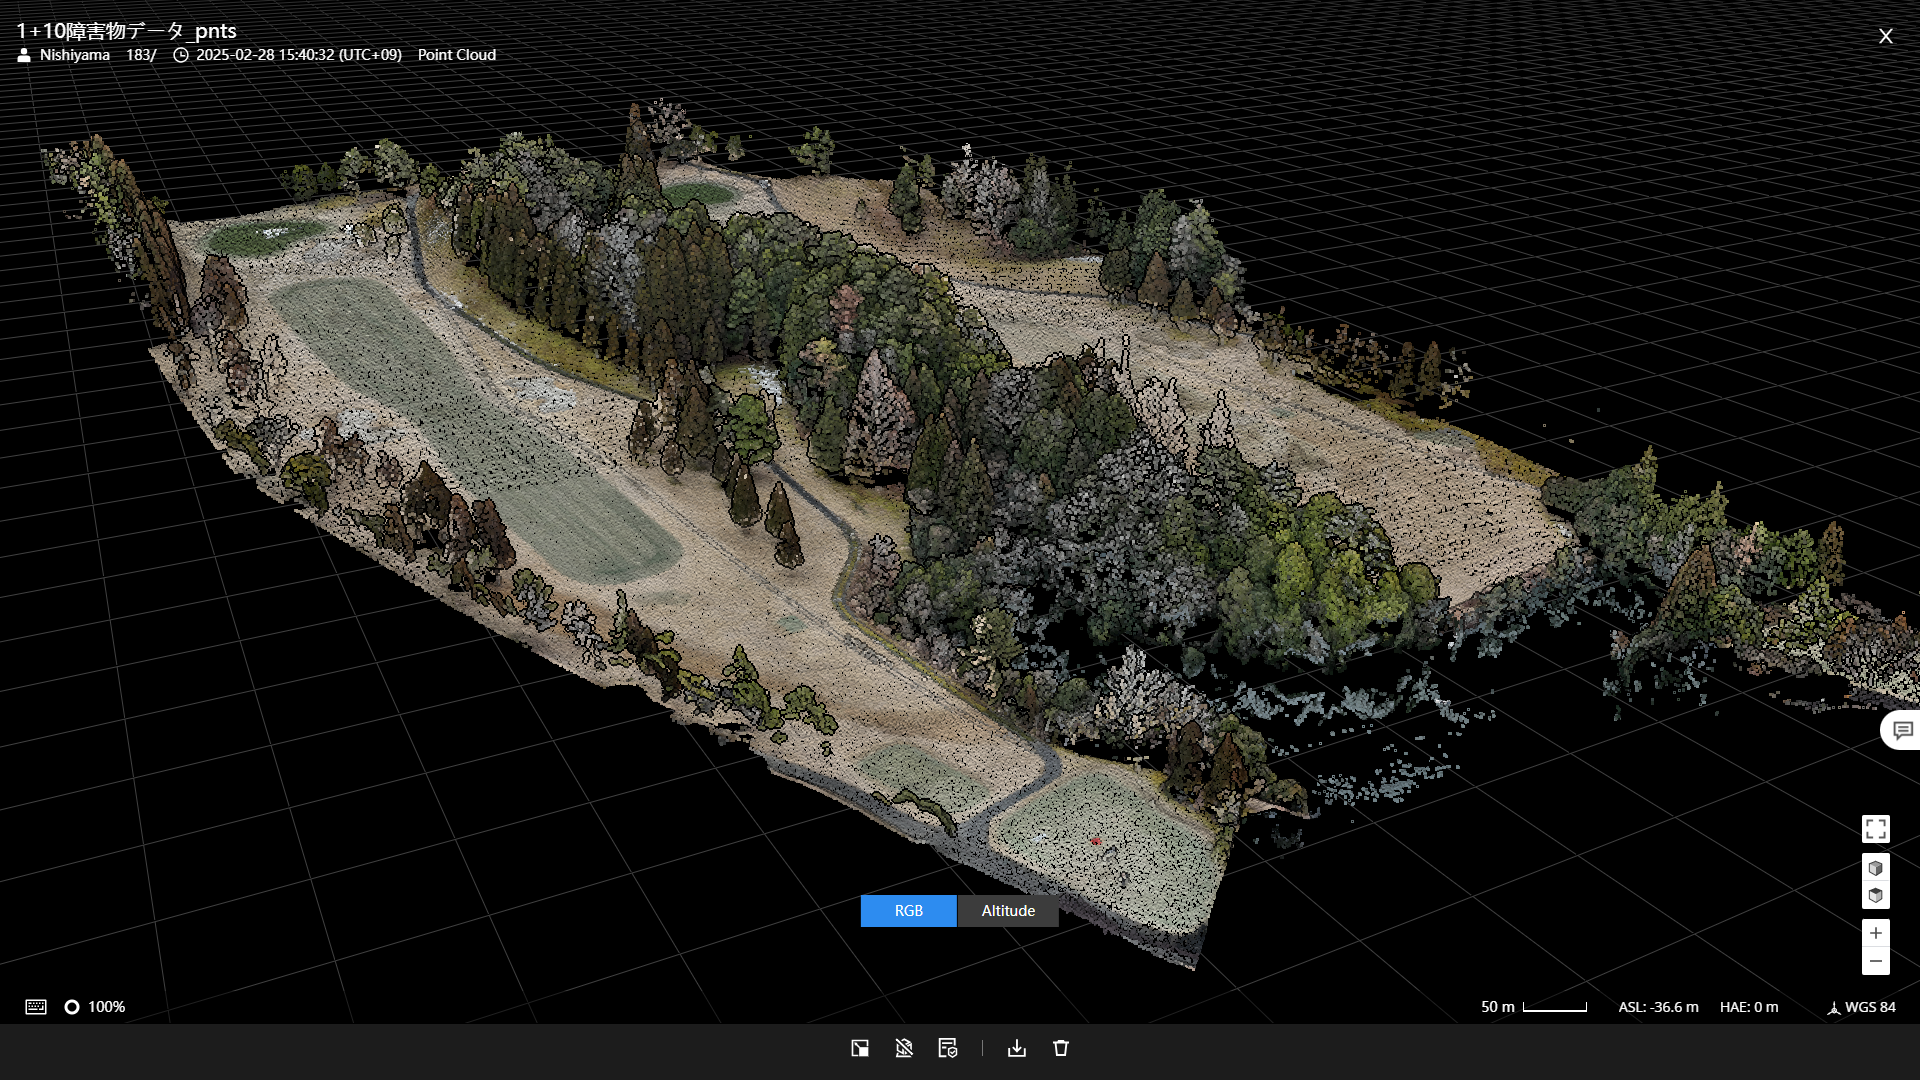The height and width of the screenshot is (1080, 1920).
Task: Click upper cube view icon
Action: coord(1875,868)
